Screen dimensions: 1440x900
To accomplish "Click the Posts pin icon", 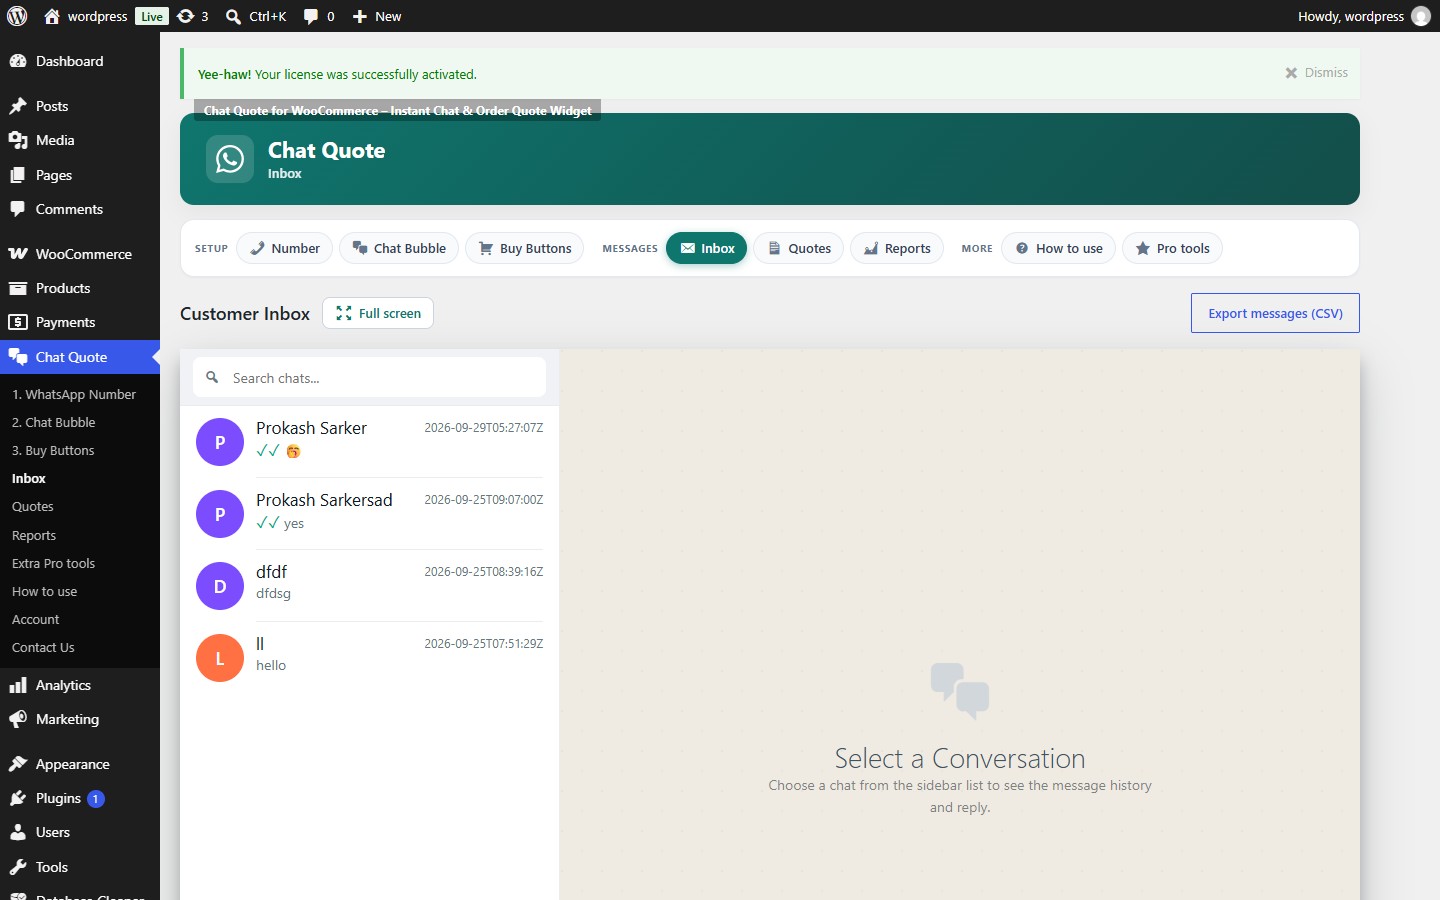I will [18, 106].
